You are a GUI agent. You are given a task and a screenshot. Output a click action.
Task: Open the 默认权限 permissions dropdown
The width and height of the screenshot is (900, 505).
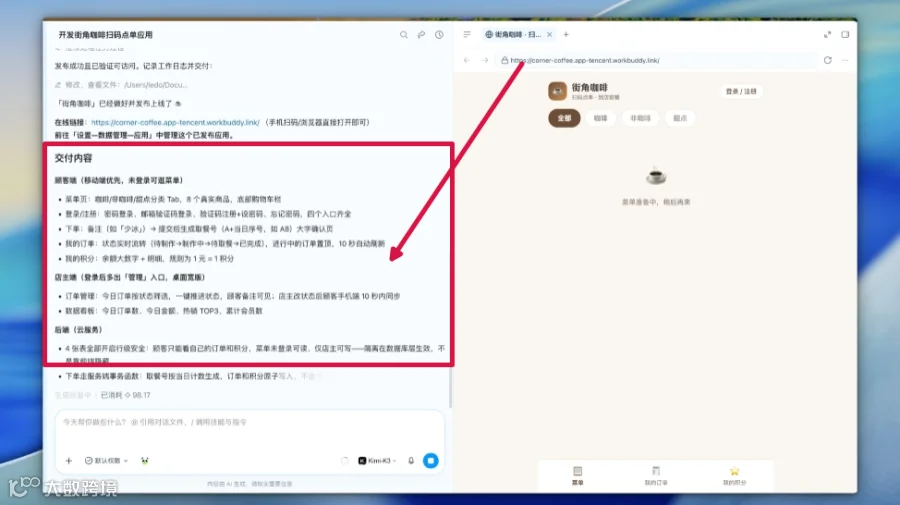[106, 460]
